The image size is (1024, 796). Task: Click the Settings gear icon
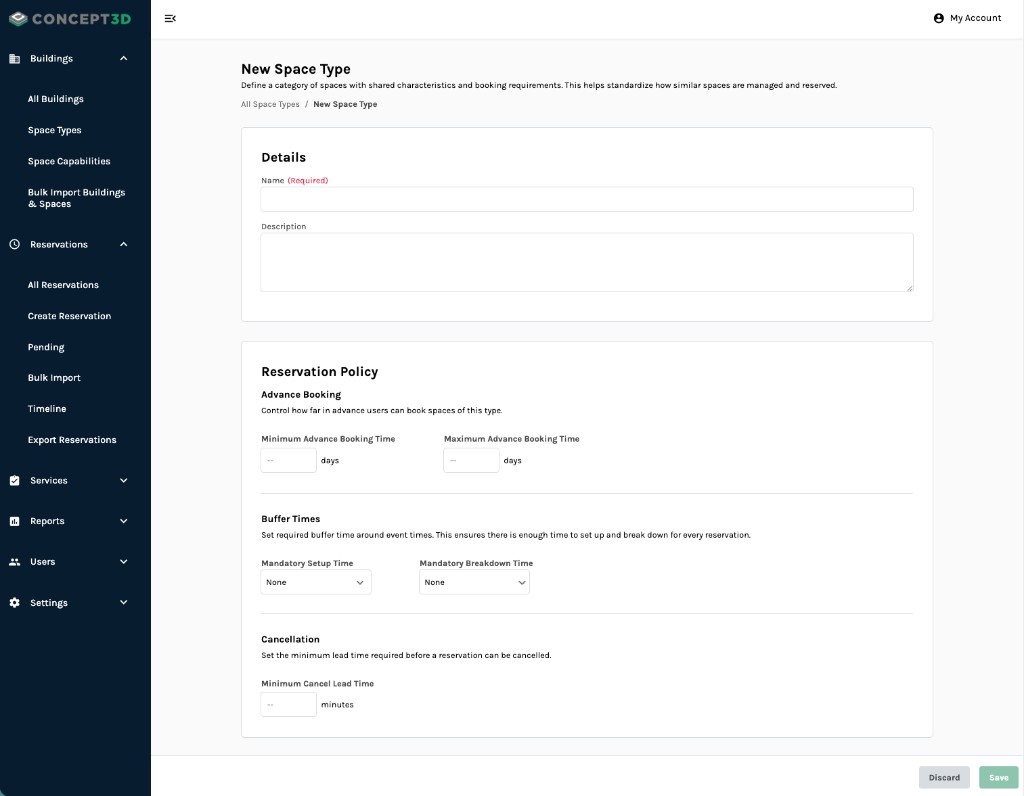14,603
